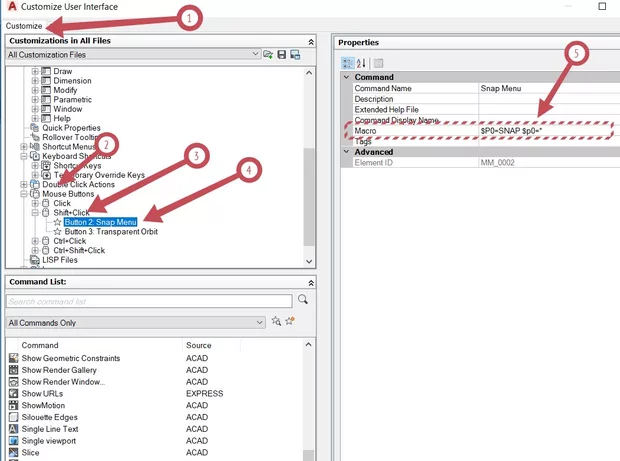Click the Extended Help File field
Viewport: 620px width, 461px height.
[x=549, y=110]
